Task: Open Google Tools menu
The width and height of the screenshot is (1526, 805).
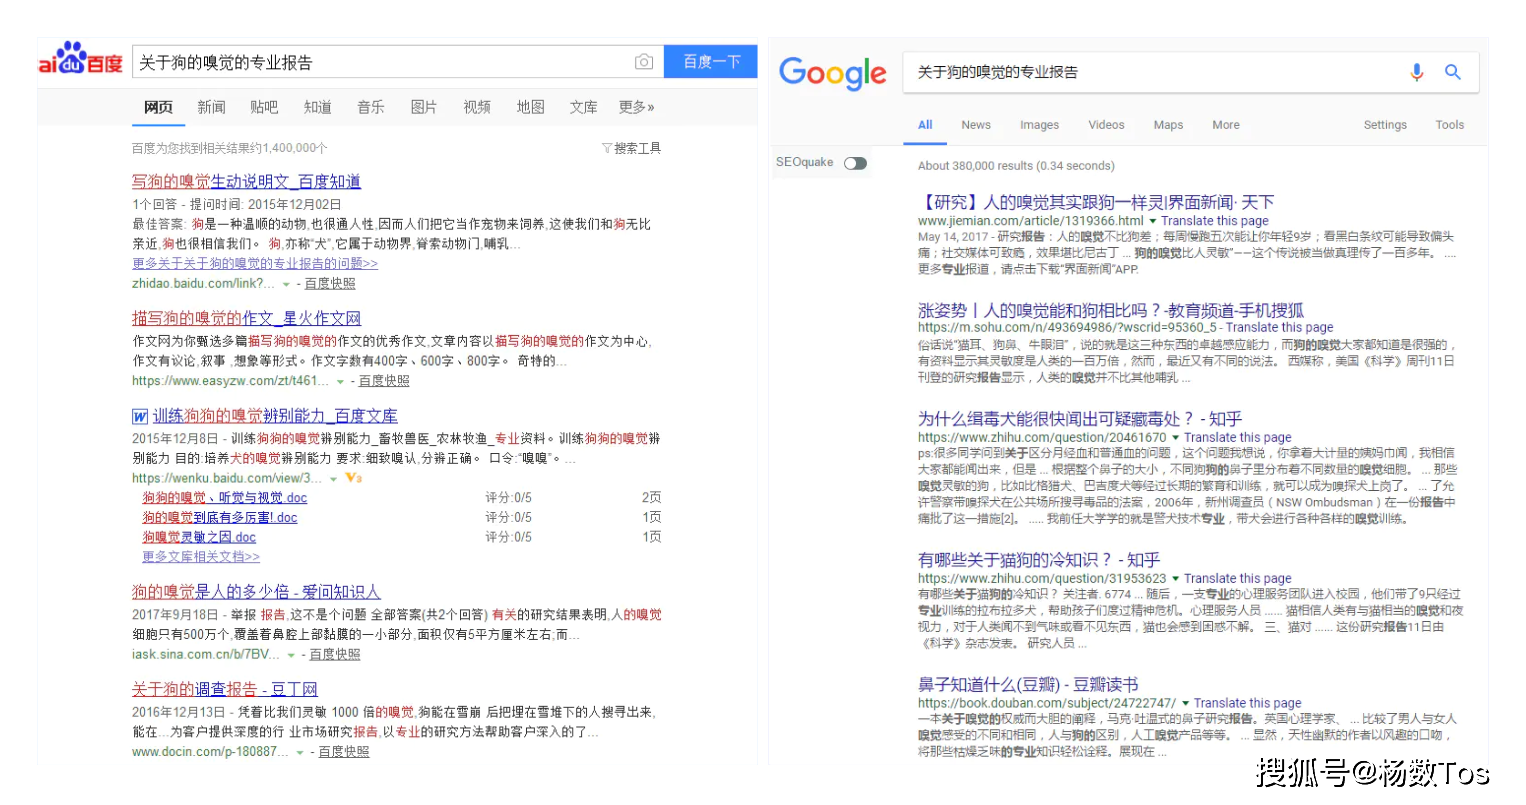Action: pyautogui.click(x=1450, y=125)
